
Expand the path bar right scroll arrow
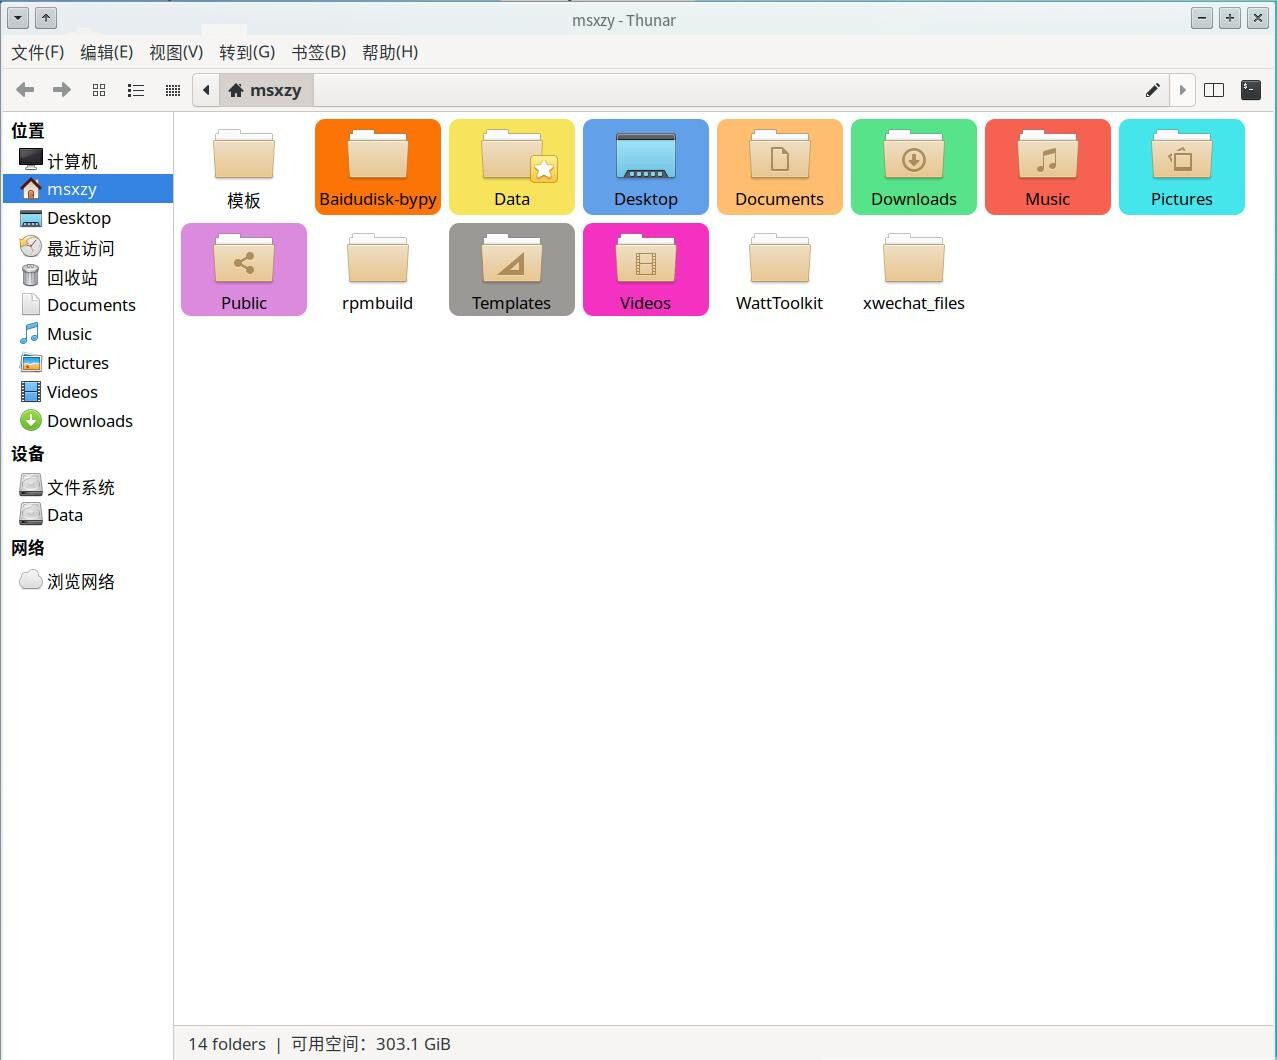[1182, 90]
